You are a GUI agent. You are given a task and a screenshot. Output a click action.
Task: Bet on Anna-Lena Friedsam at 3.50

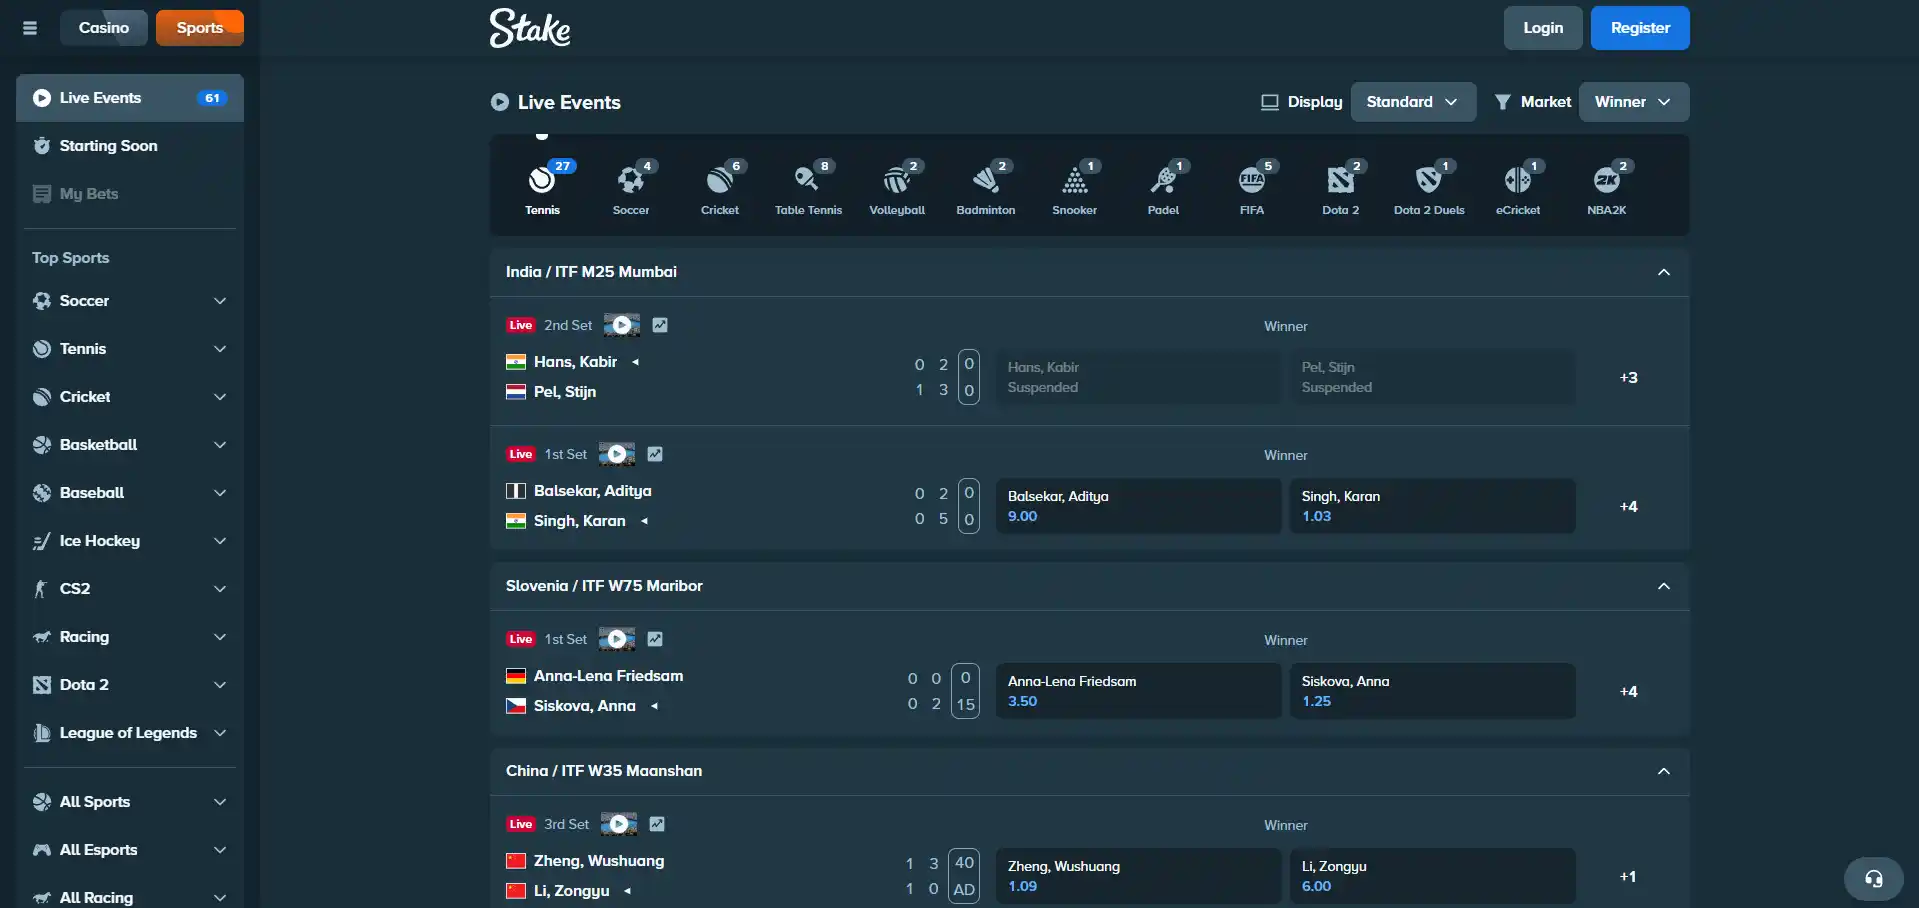click(x=1138, y=691)
